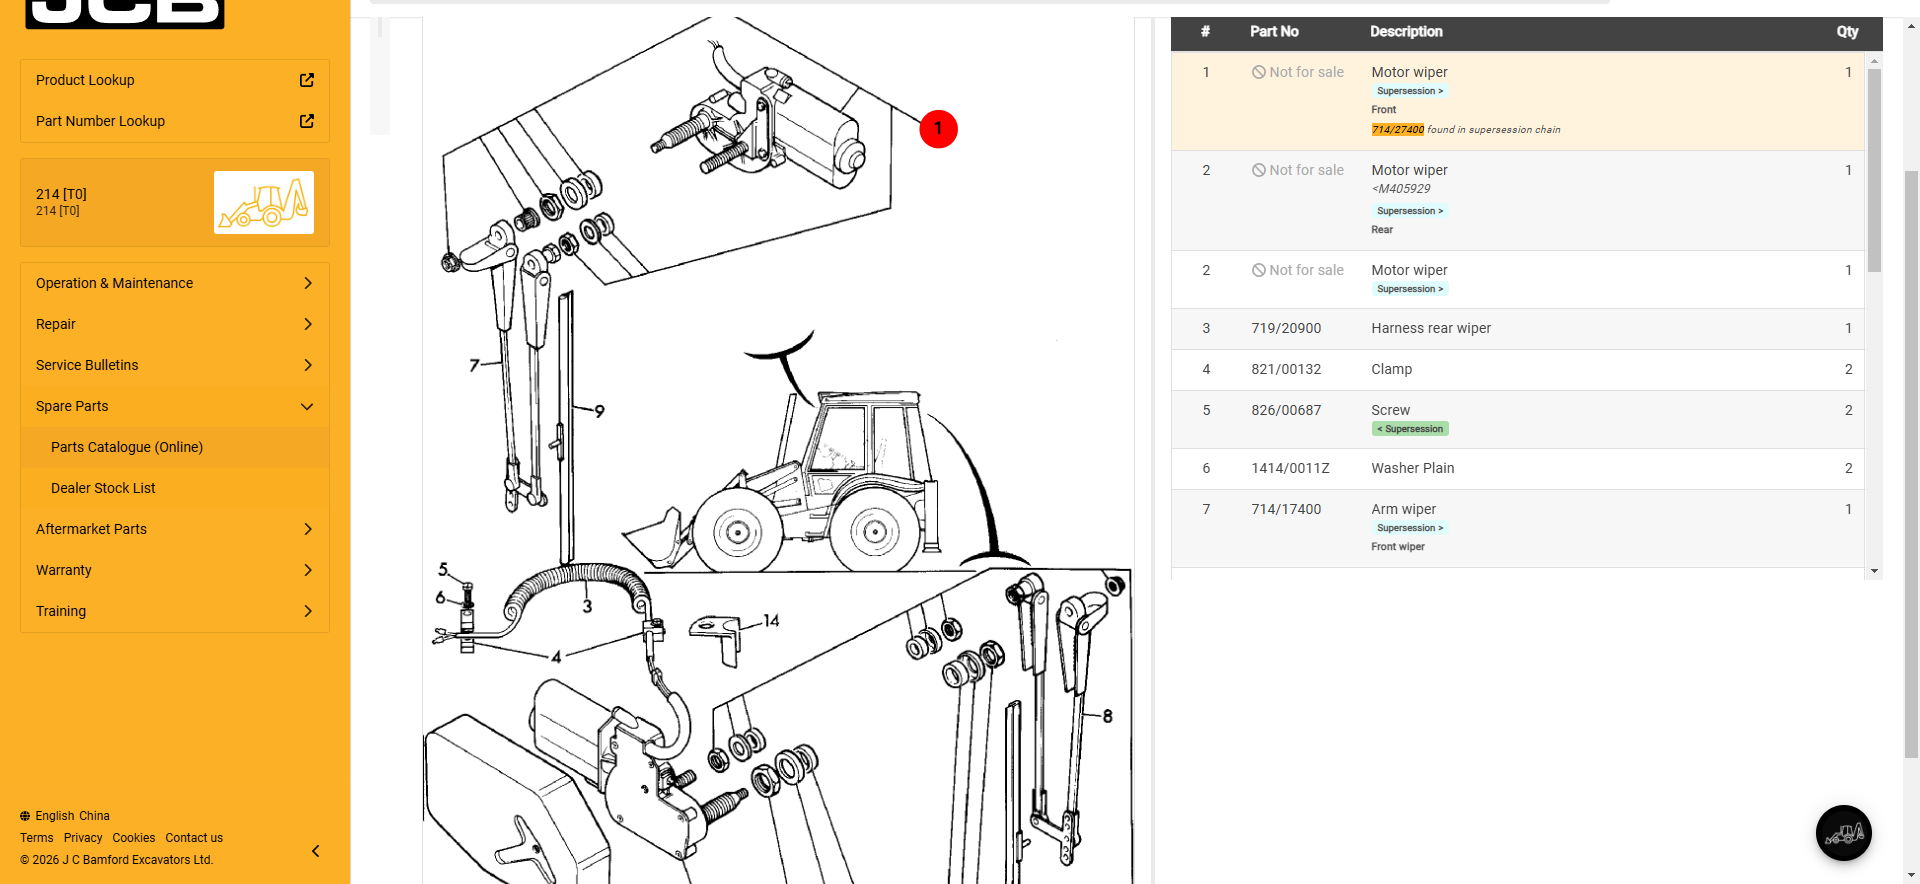Open the Privacy link in footer
This screenshot has height=884, width=1920.
(83, 838)
